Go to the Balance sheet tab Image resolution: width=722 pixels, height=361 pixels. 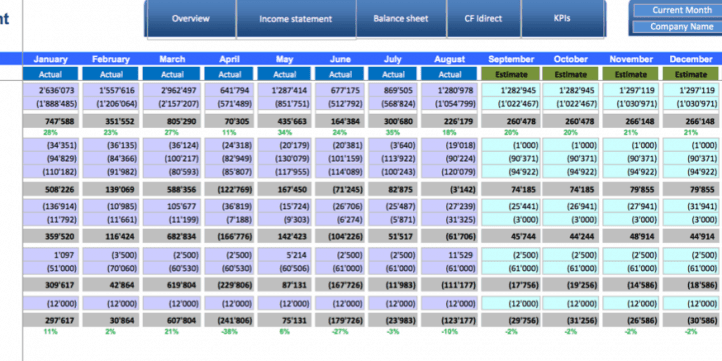coord(401,19)
